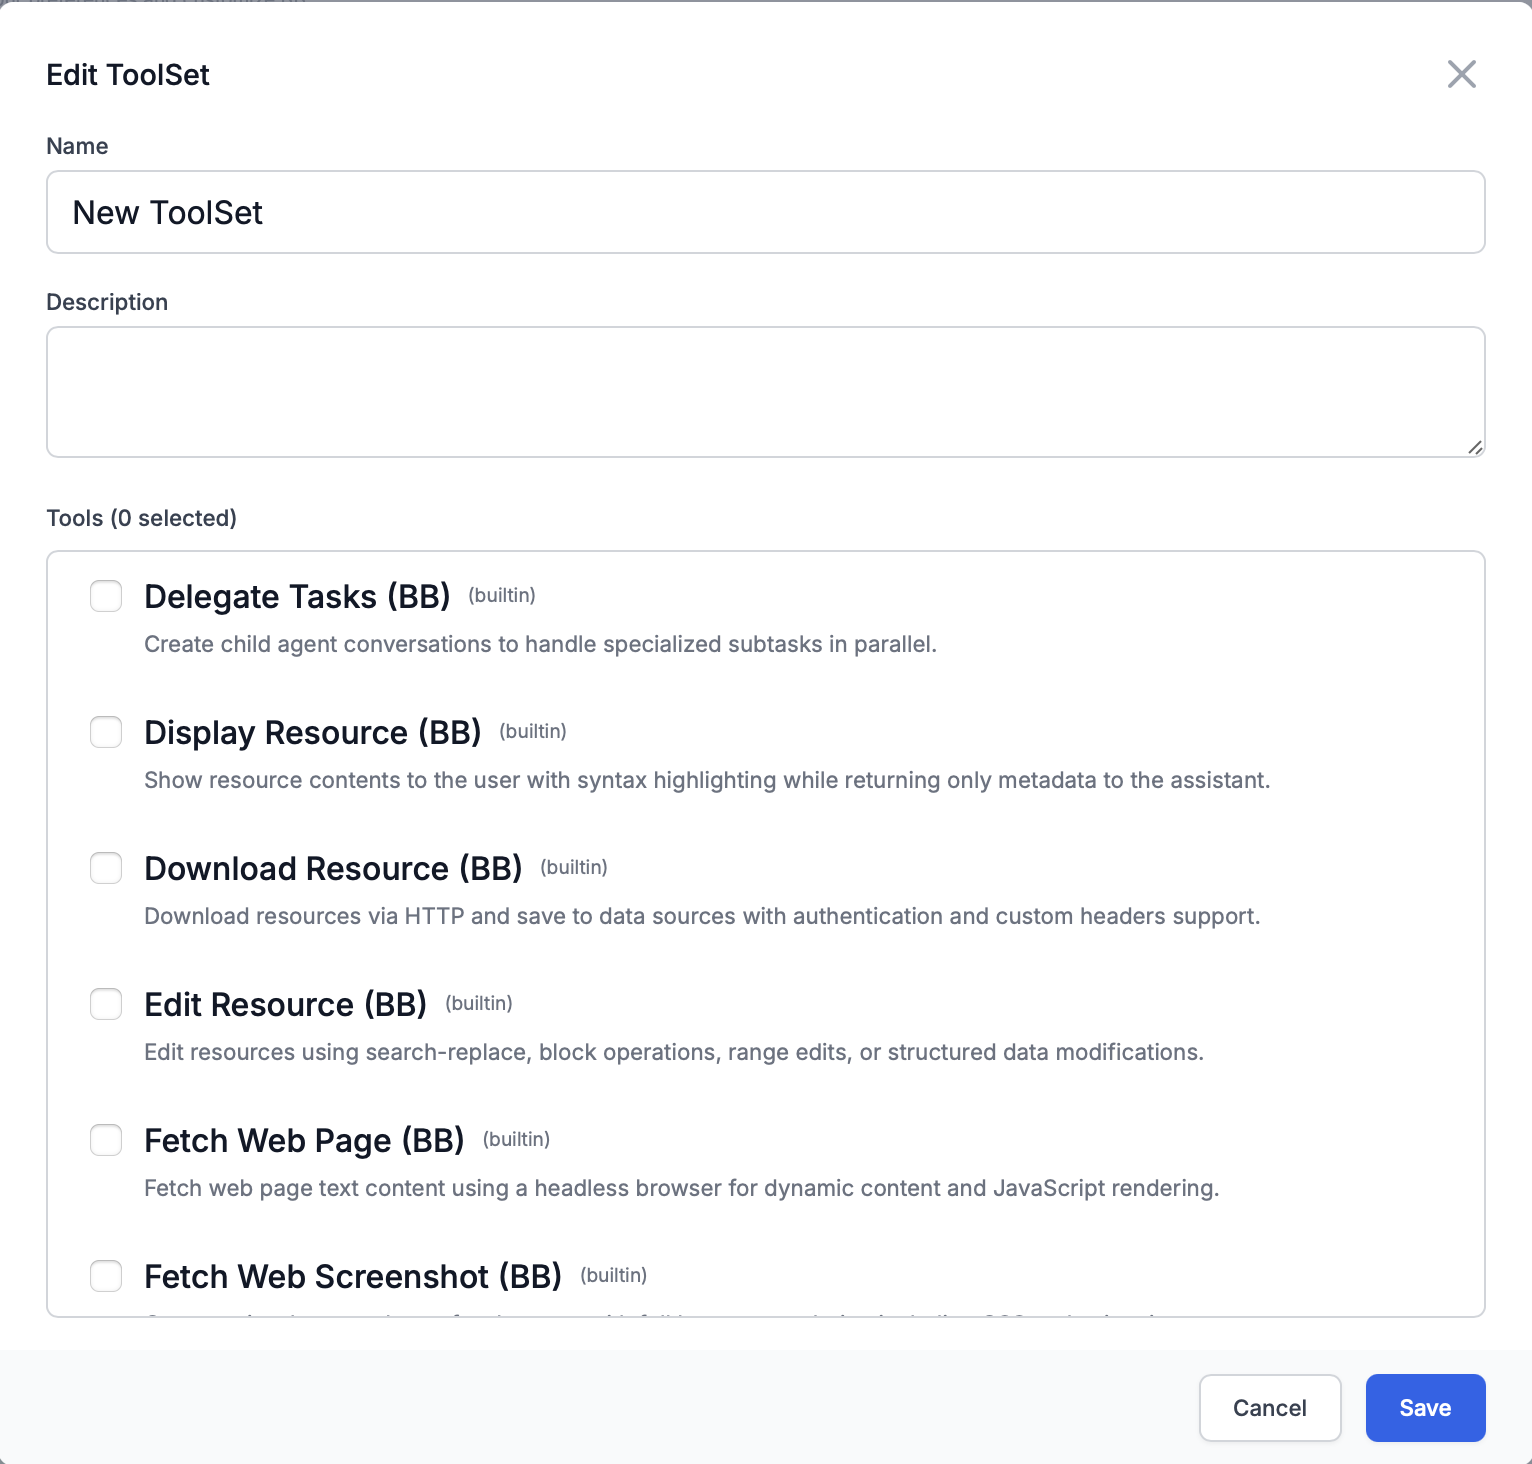Check the Edit Resource (BB) checkbox
Image resolution: width=1532 pixels, height=1464 pixels.
[105, 1004]
